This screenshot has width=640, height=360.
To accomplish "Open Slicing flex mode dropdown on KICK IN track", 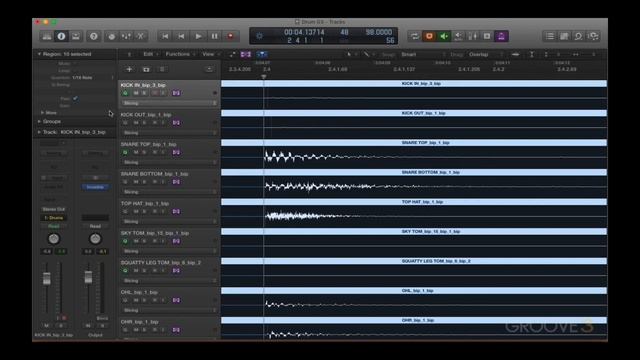I will [169, 103].
